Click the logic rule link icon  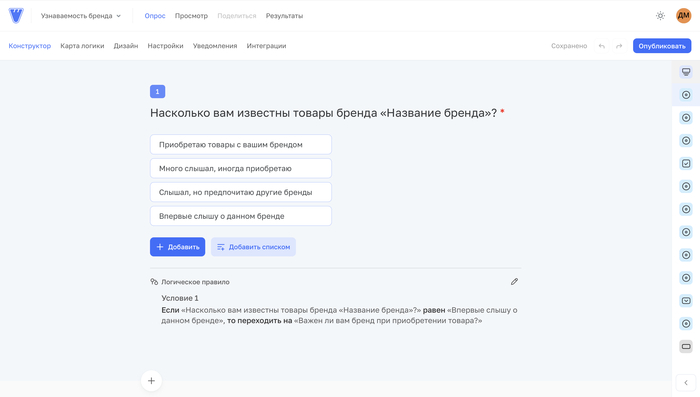(154, 282)
